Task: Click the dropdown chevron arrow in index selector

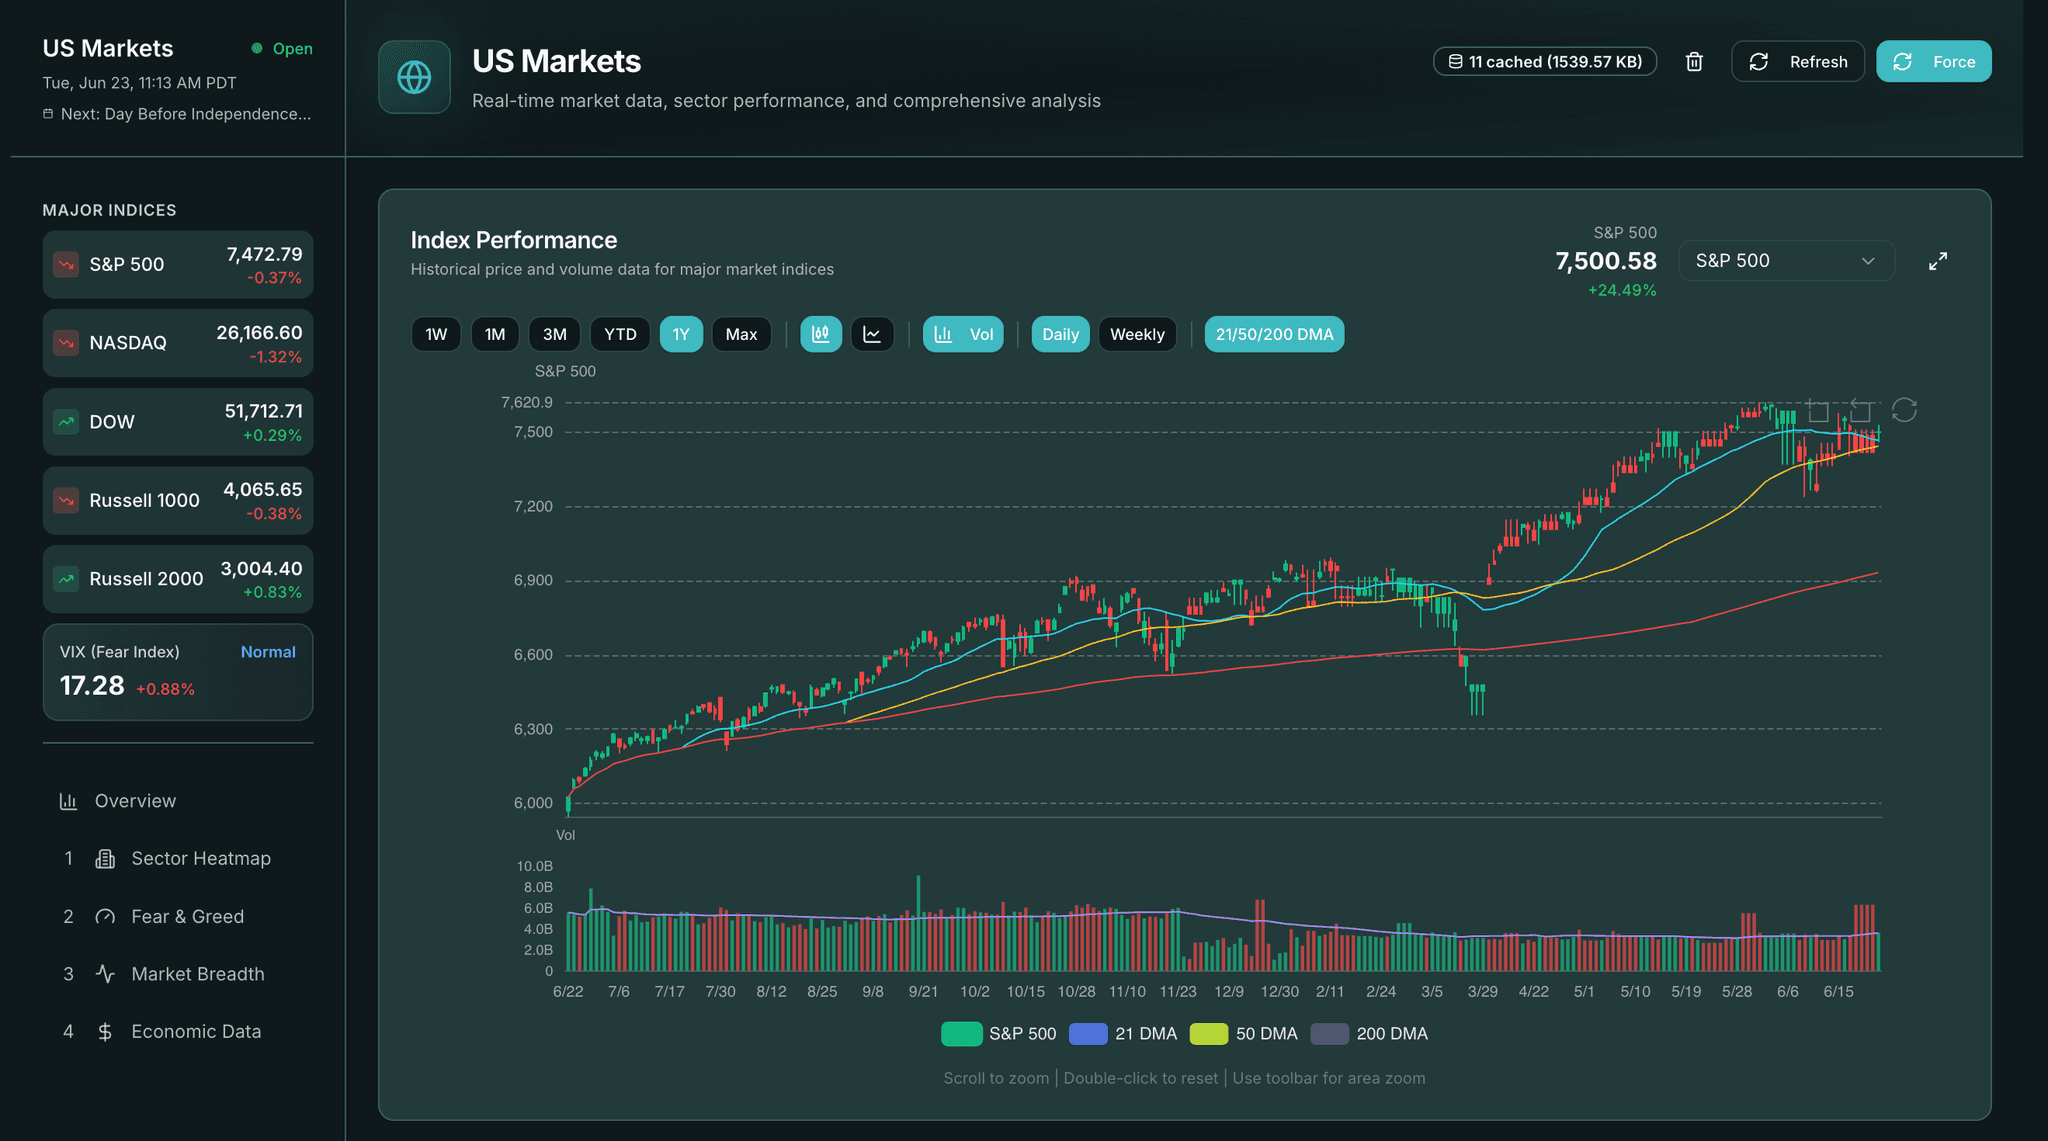Action: tap(1867, 261)
